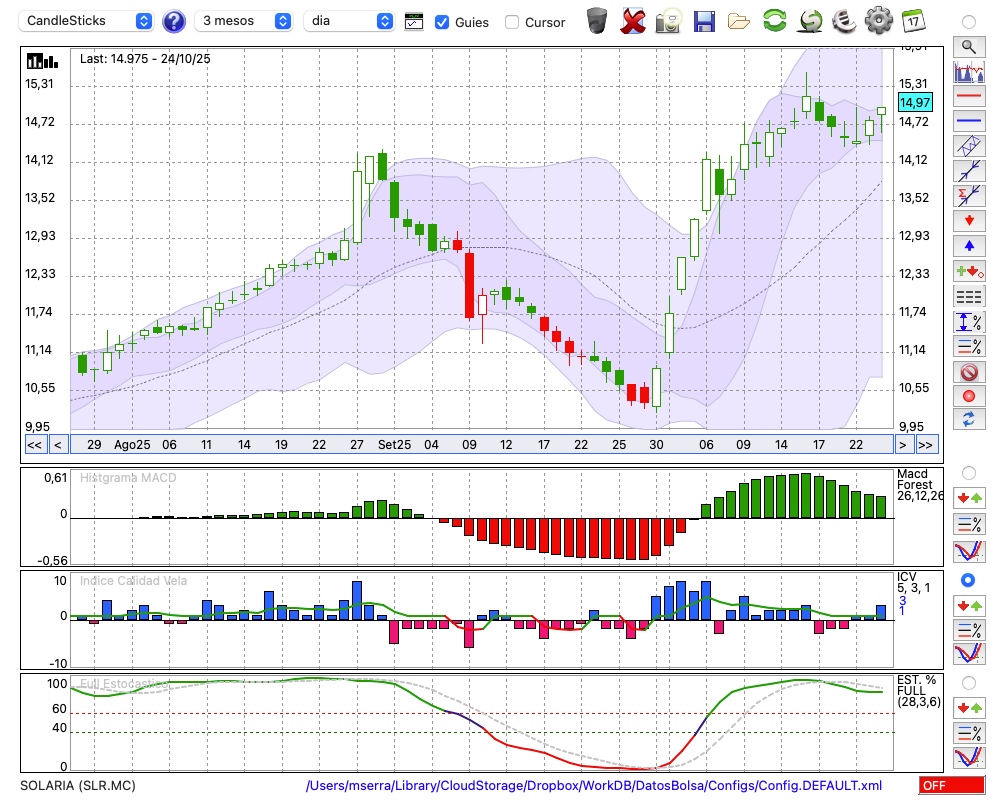Screen dimensions: 1000x800
Task: Click the Config.DEFAULT.xml file path link
Action: click(594, 786)
